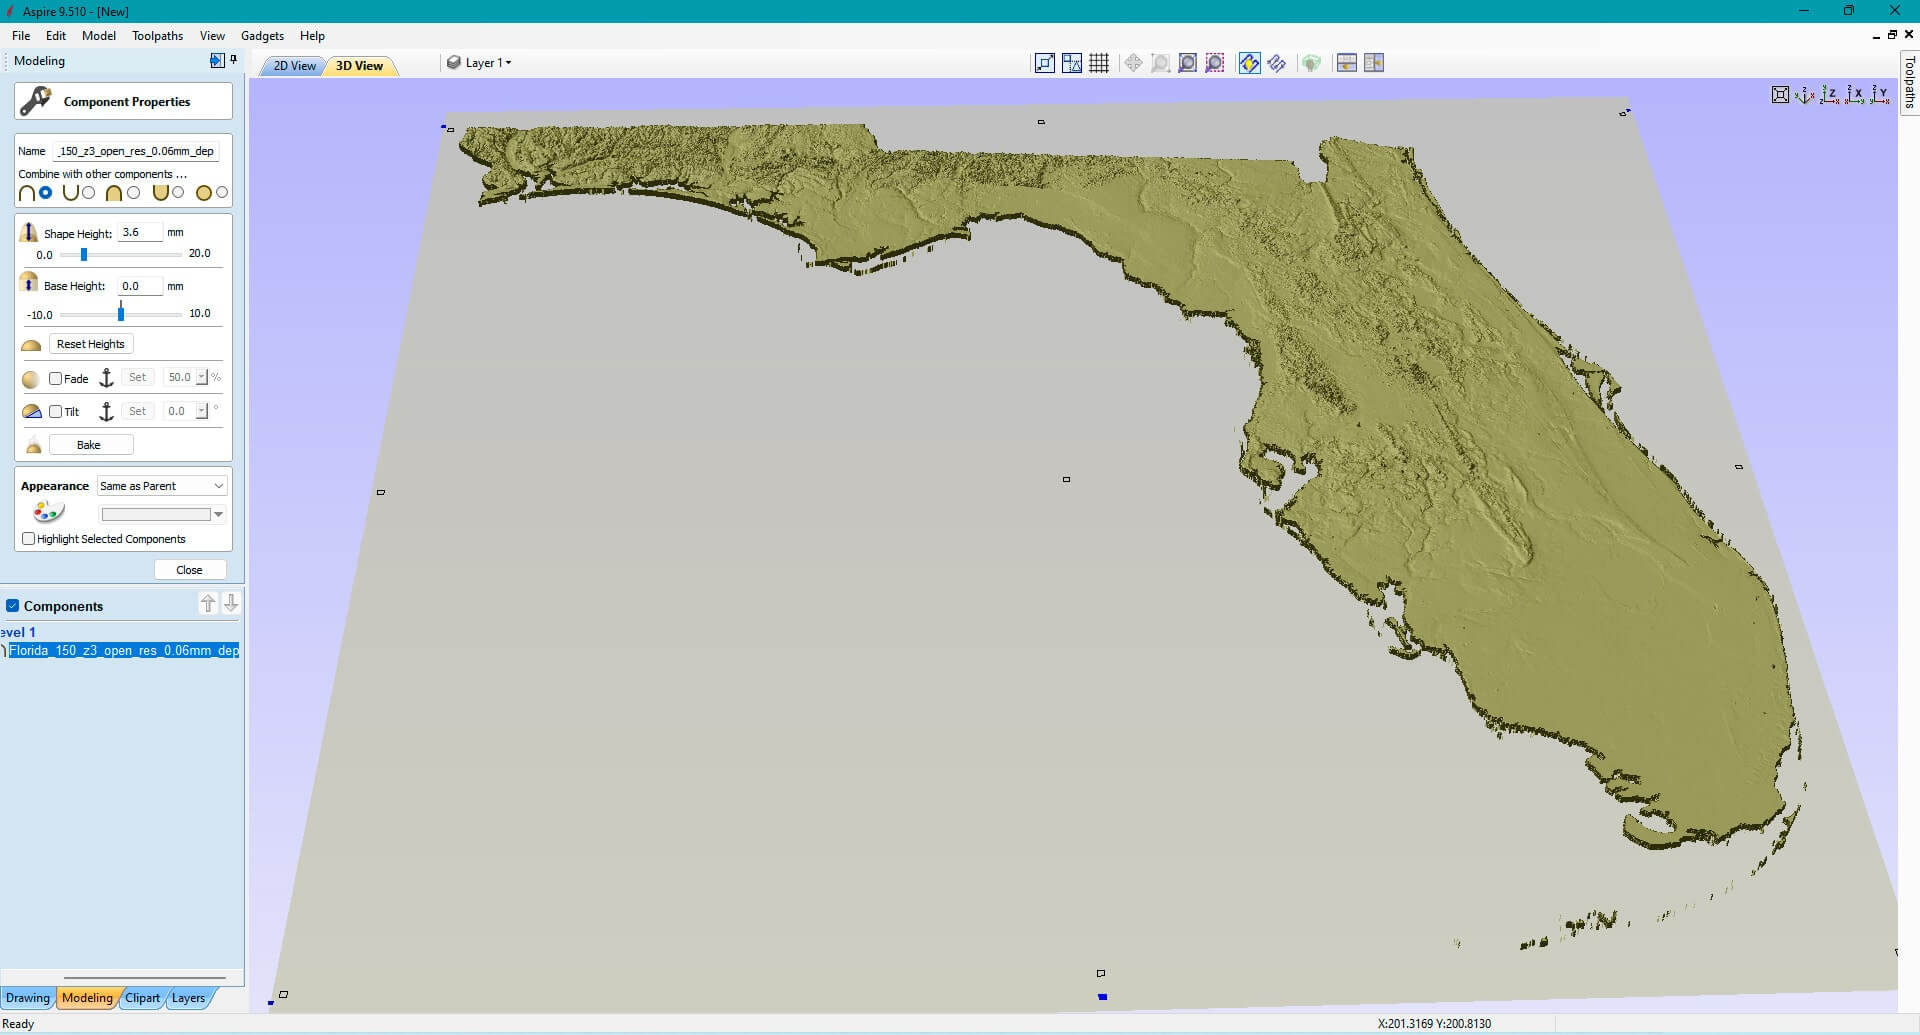
Task: Click the Tilt anchor icon
Action: (x=106, y=411)
